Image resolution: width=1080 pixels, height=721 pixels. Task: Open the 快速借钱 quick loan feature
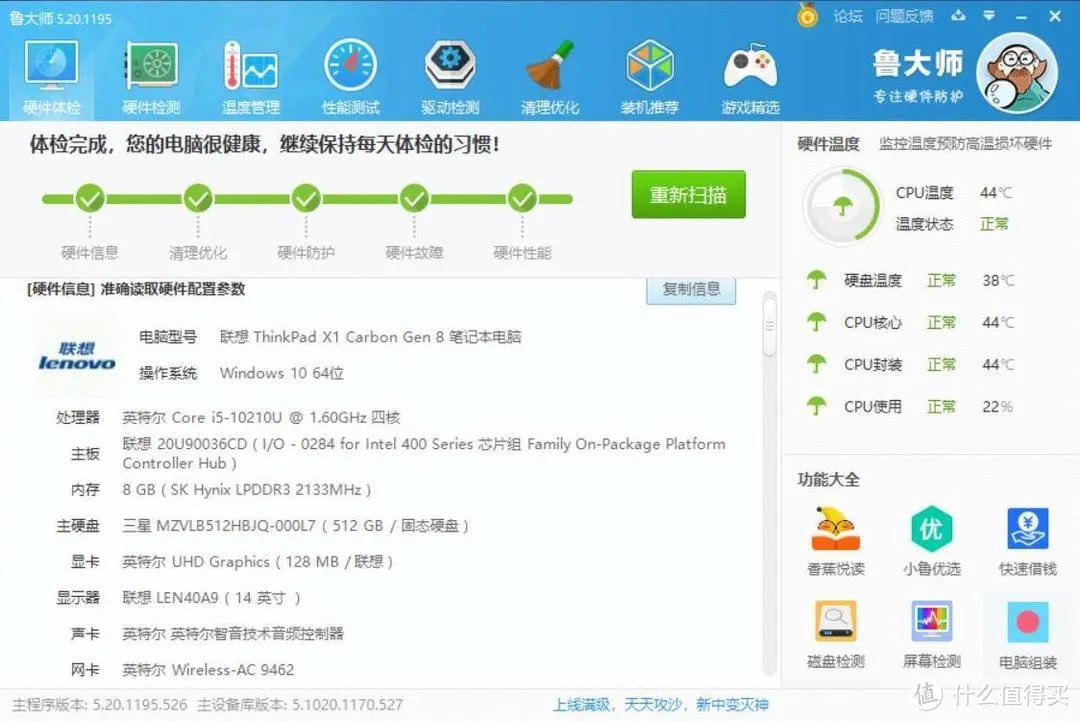click(1026, 538)
